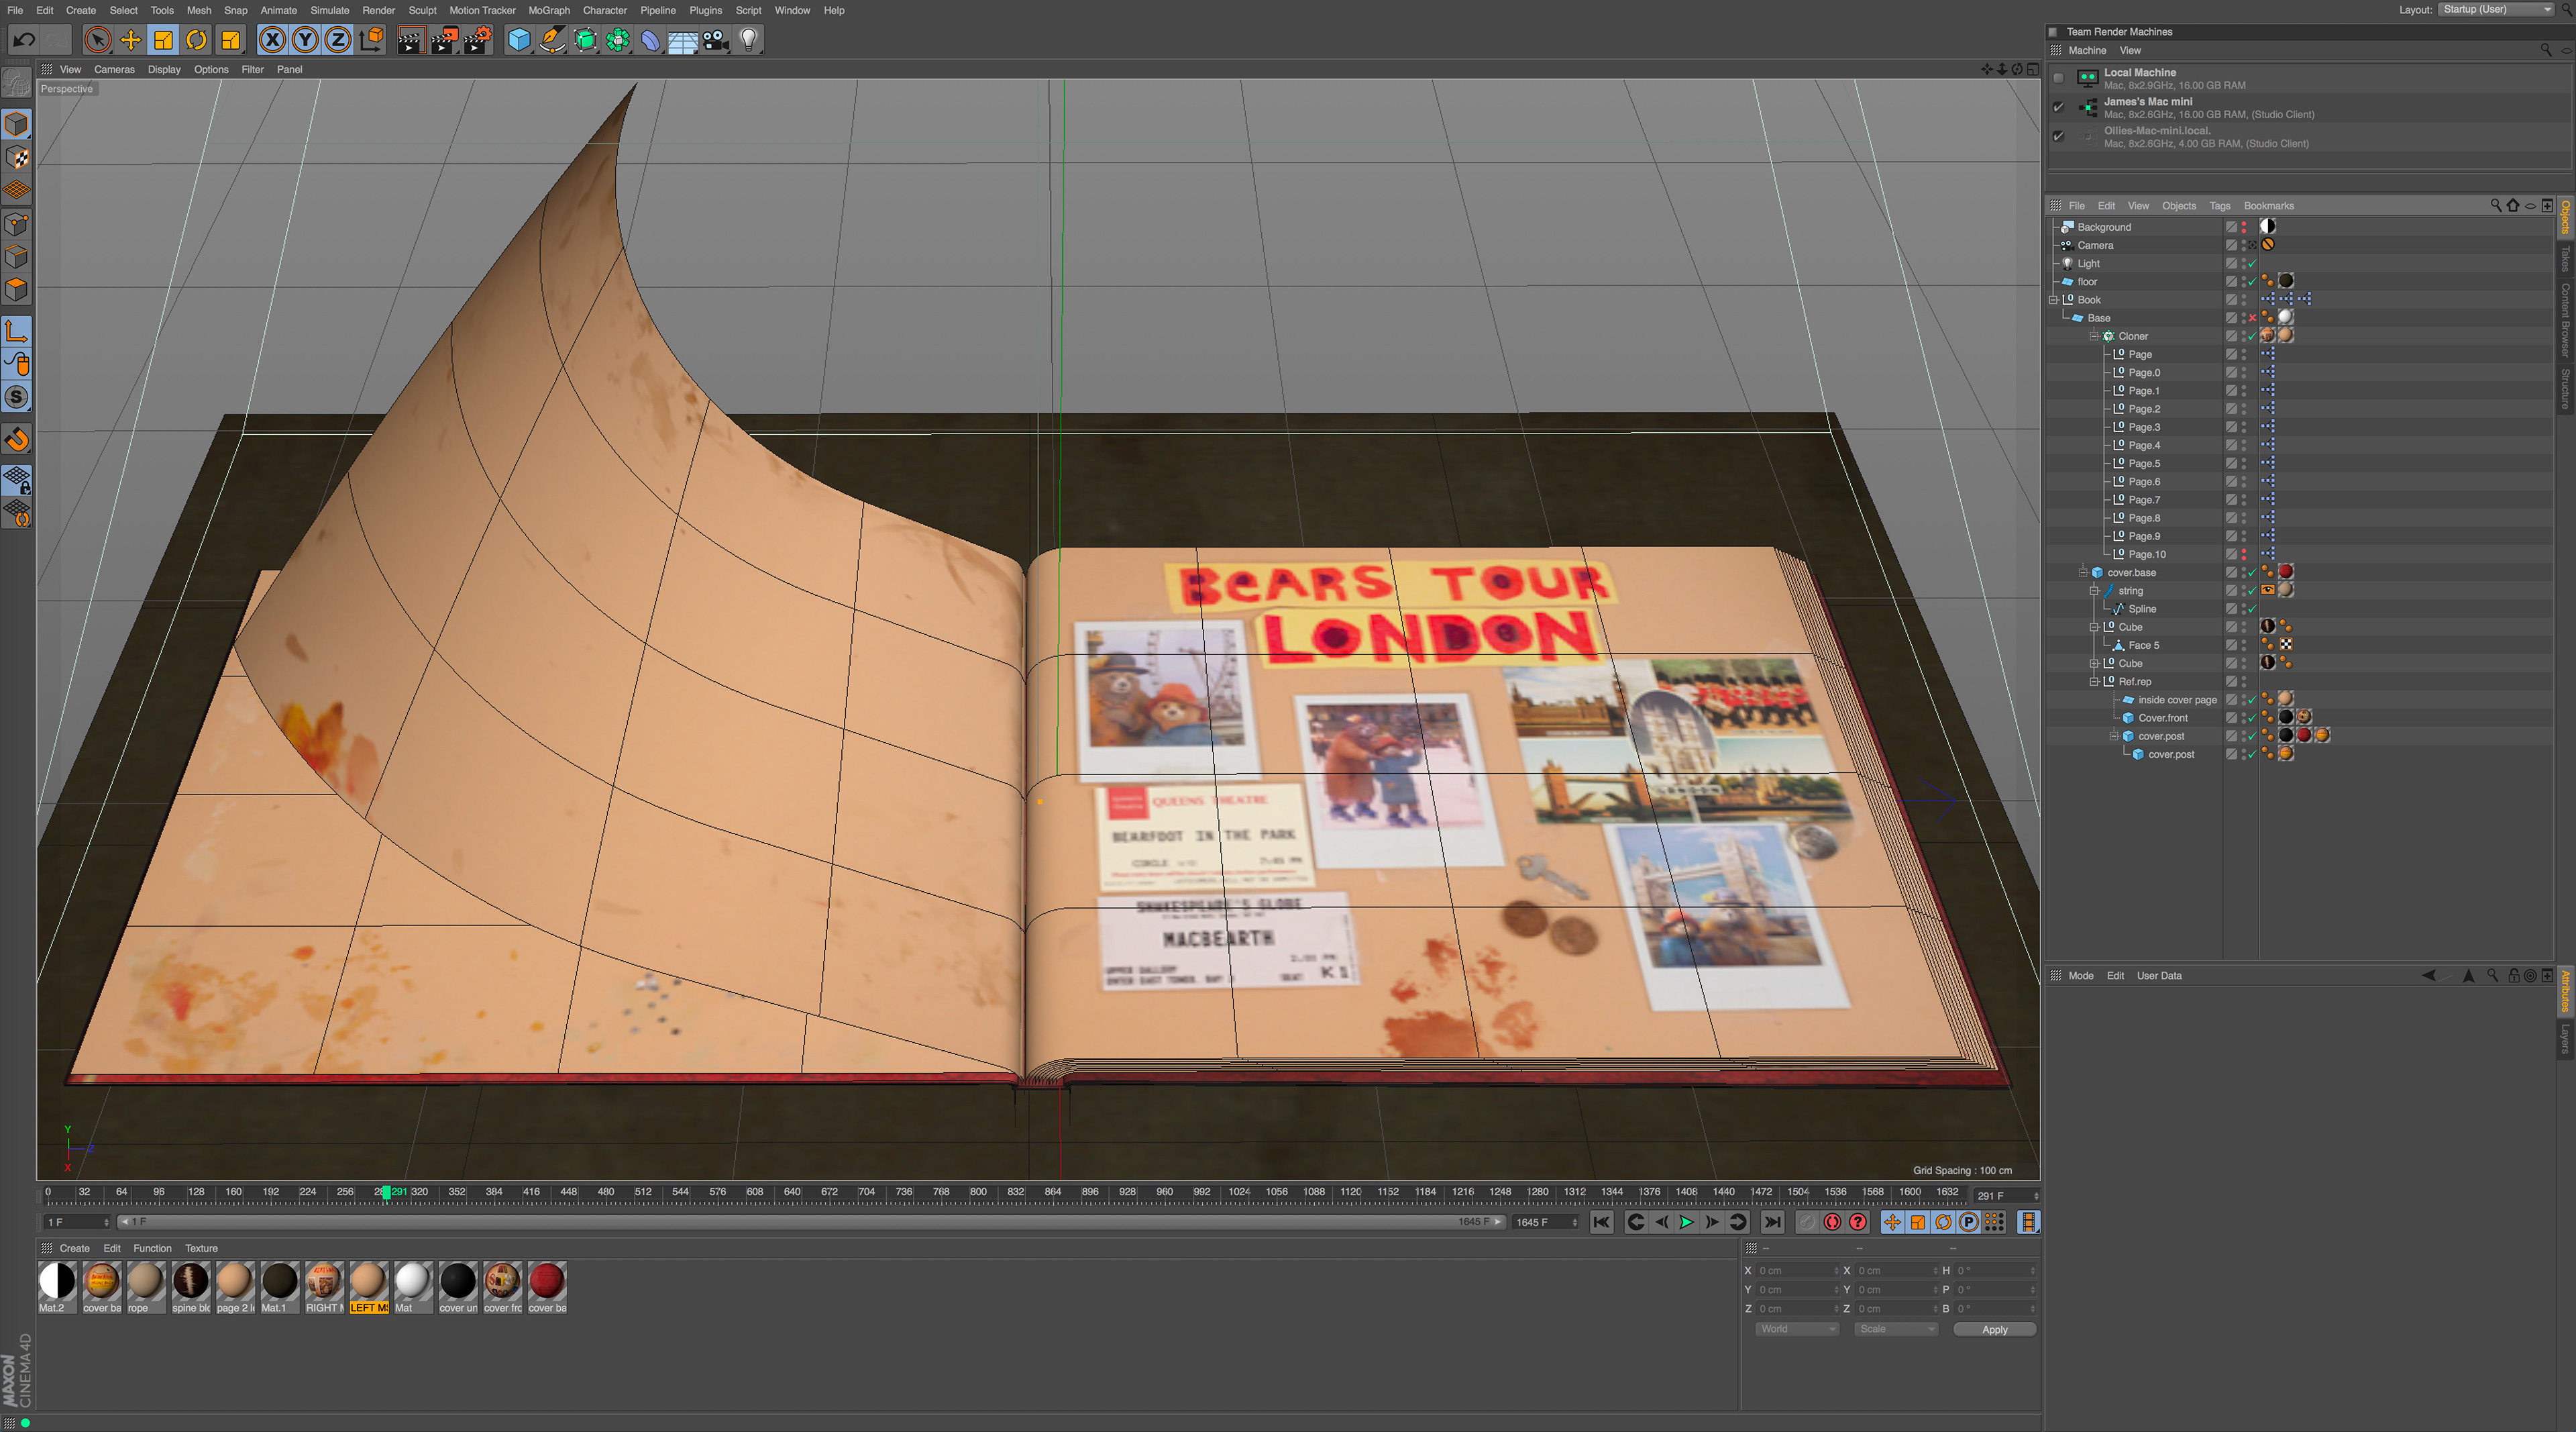
Task: Collapse the Cloner object in tree
Action: 2093,336
